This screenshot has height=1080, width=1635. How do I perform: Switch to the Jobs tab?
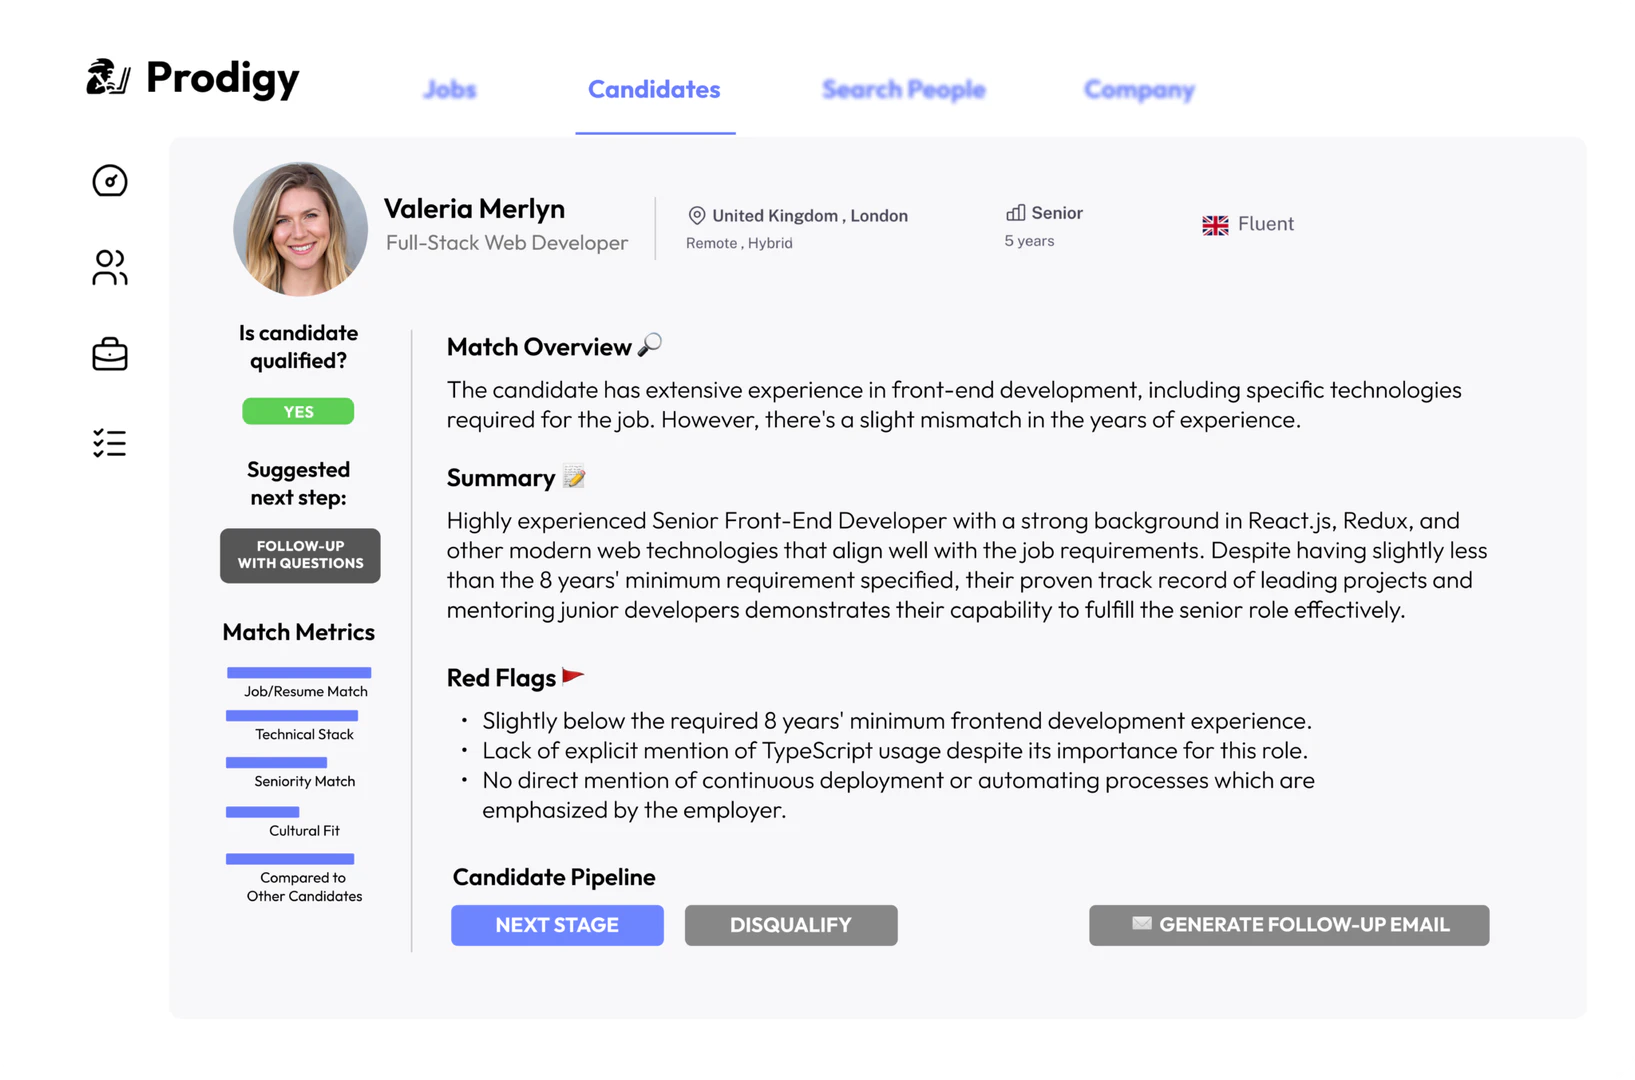[x=450, y=90]
